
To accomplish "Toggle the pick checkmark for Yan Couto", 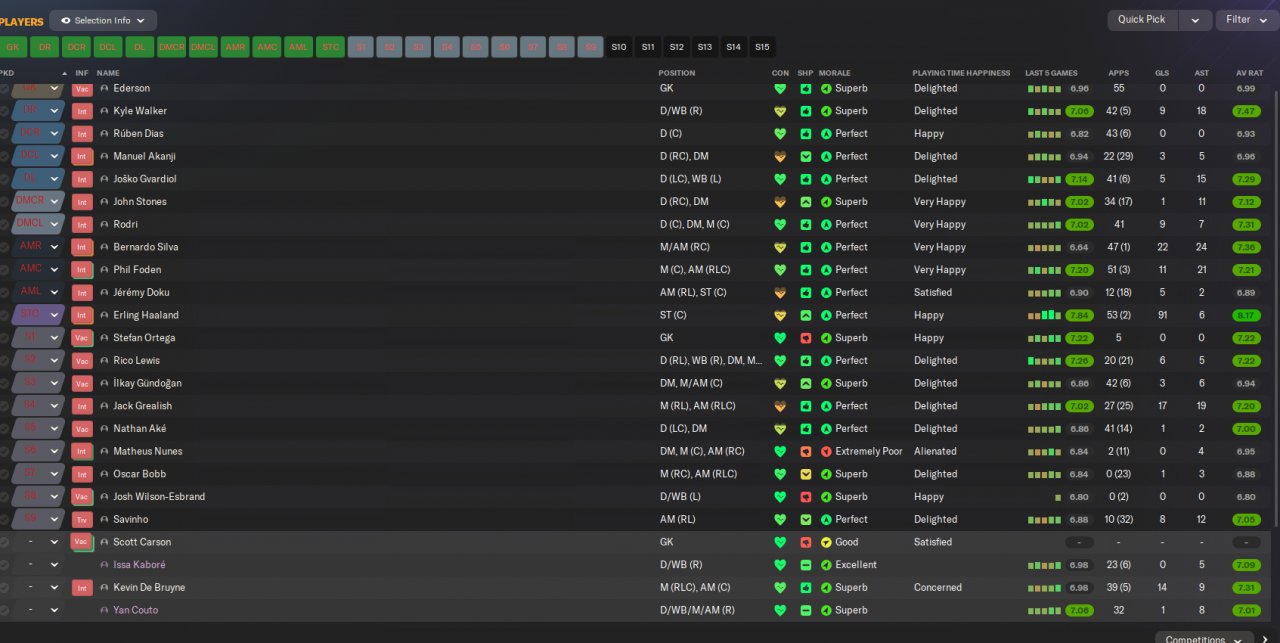I will click(4, 610).
